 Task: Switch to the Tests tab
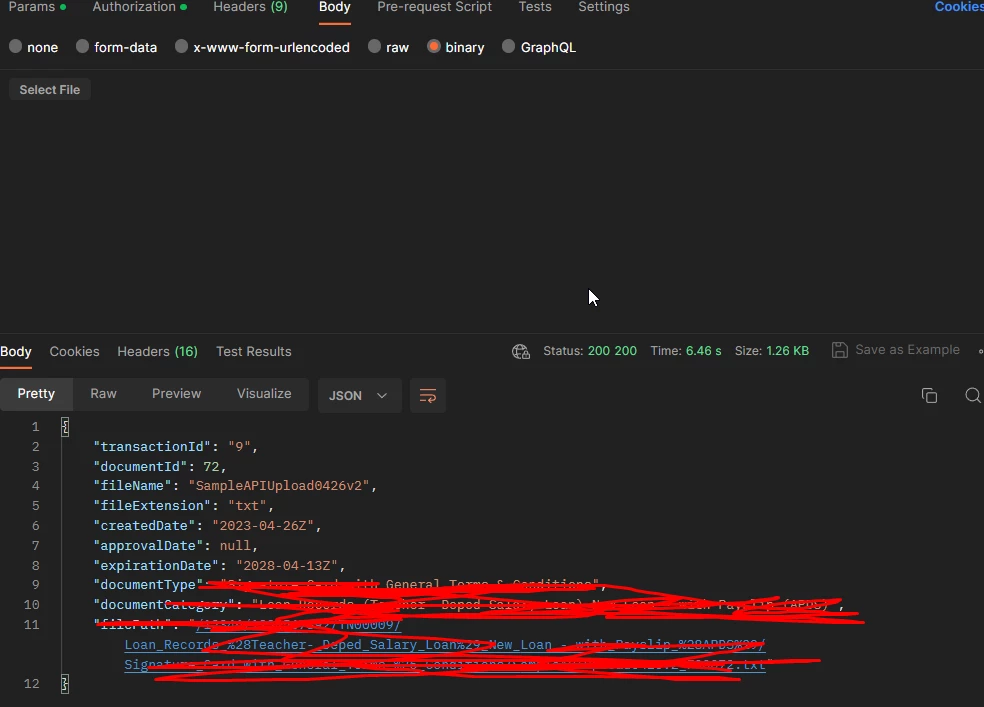click(x=535, y=7)
